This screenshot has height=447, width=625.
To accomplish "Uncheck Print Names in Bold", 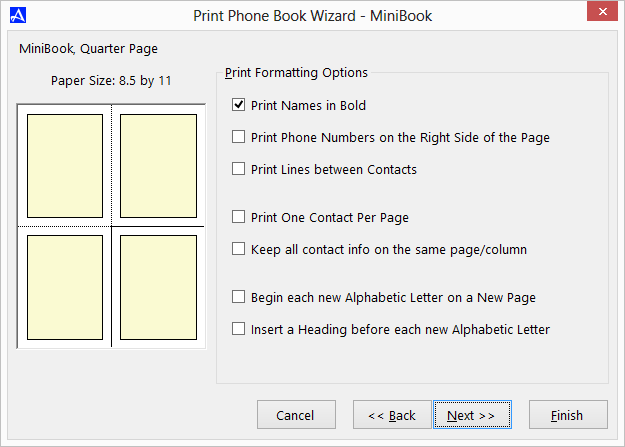I will tap(239, 104).
